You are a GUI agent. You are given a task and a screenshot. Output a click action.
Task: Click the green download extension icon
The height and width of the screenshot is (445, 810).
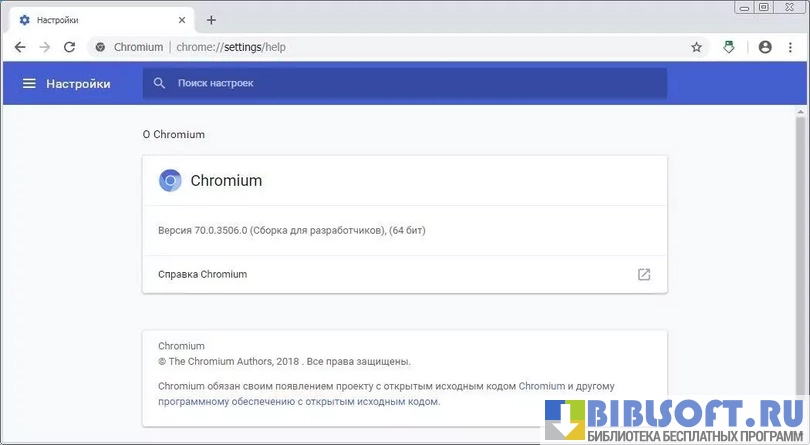729,47
